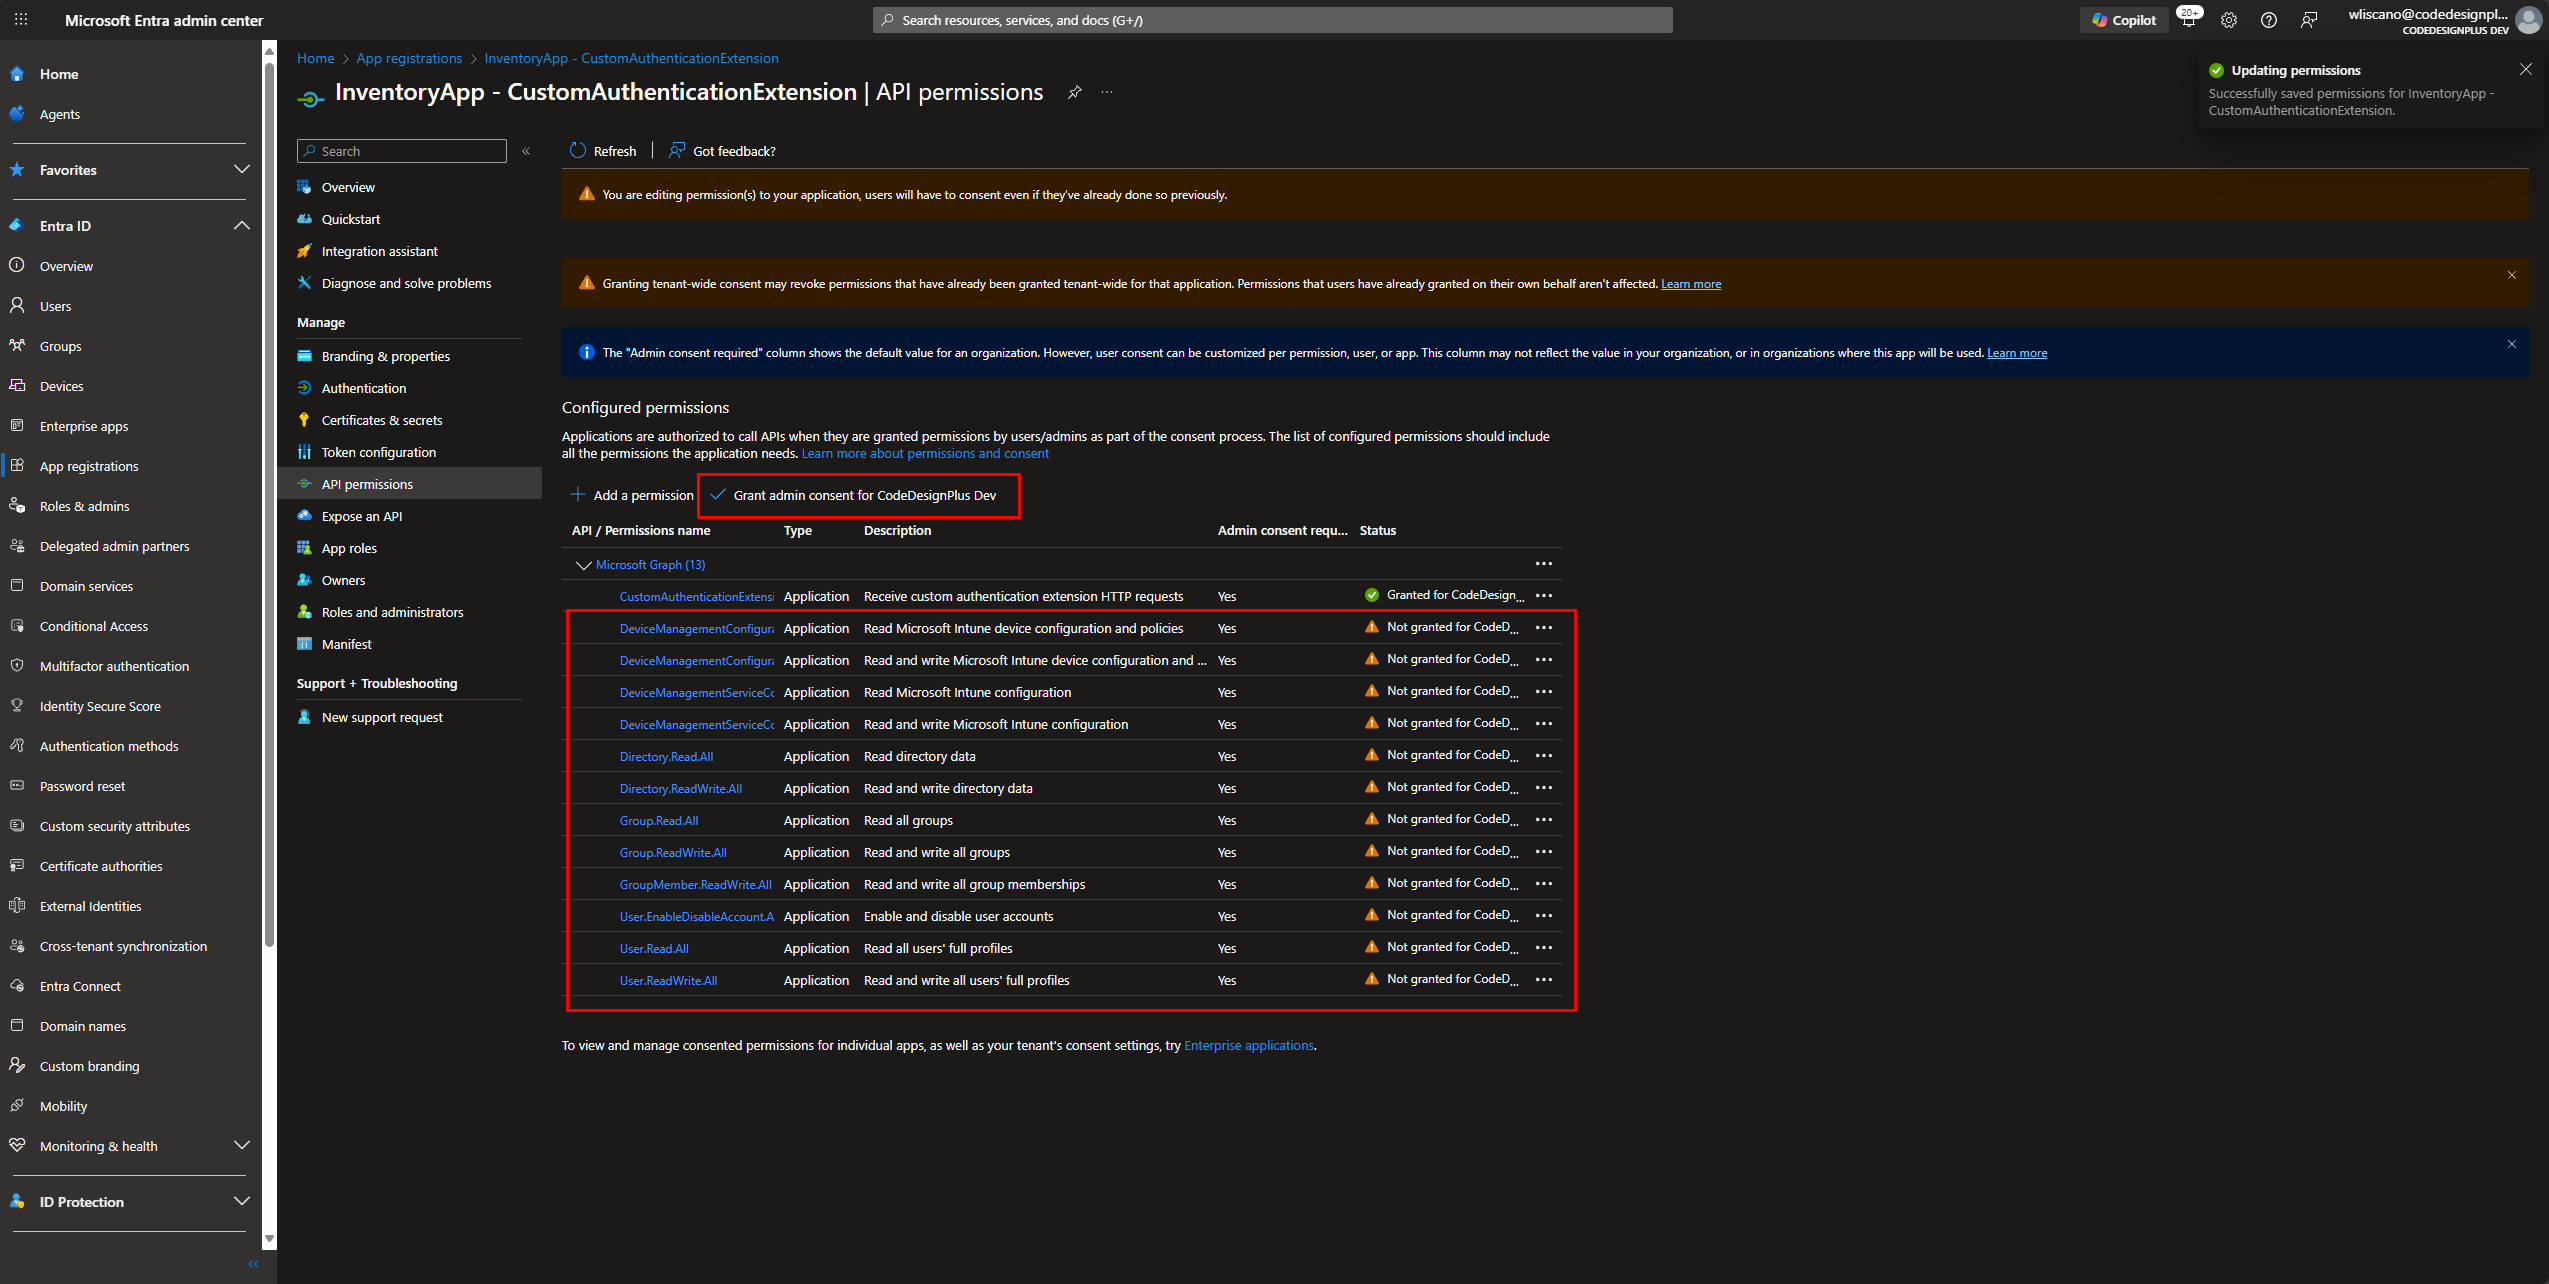Open Agents in the left navigation
This screenshot has height=1284, width=2549.
point(60,114)
